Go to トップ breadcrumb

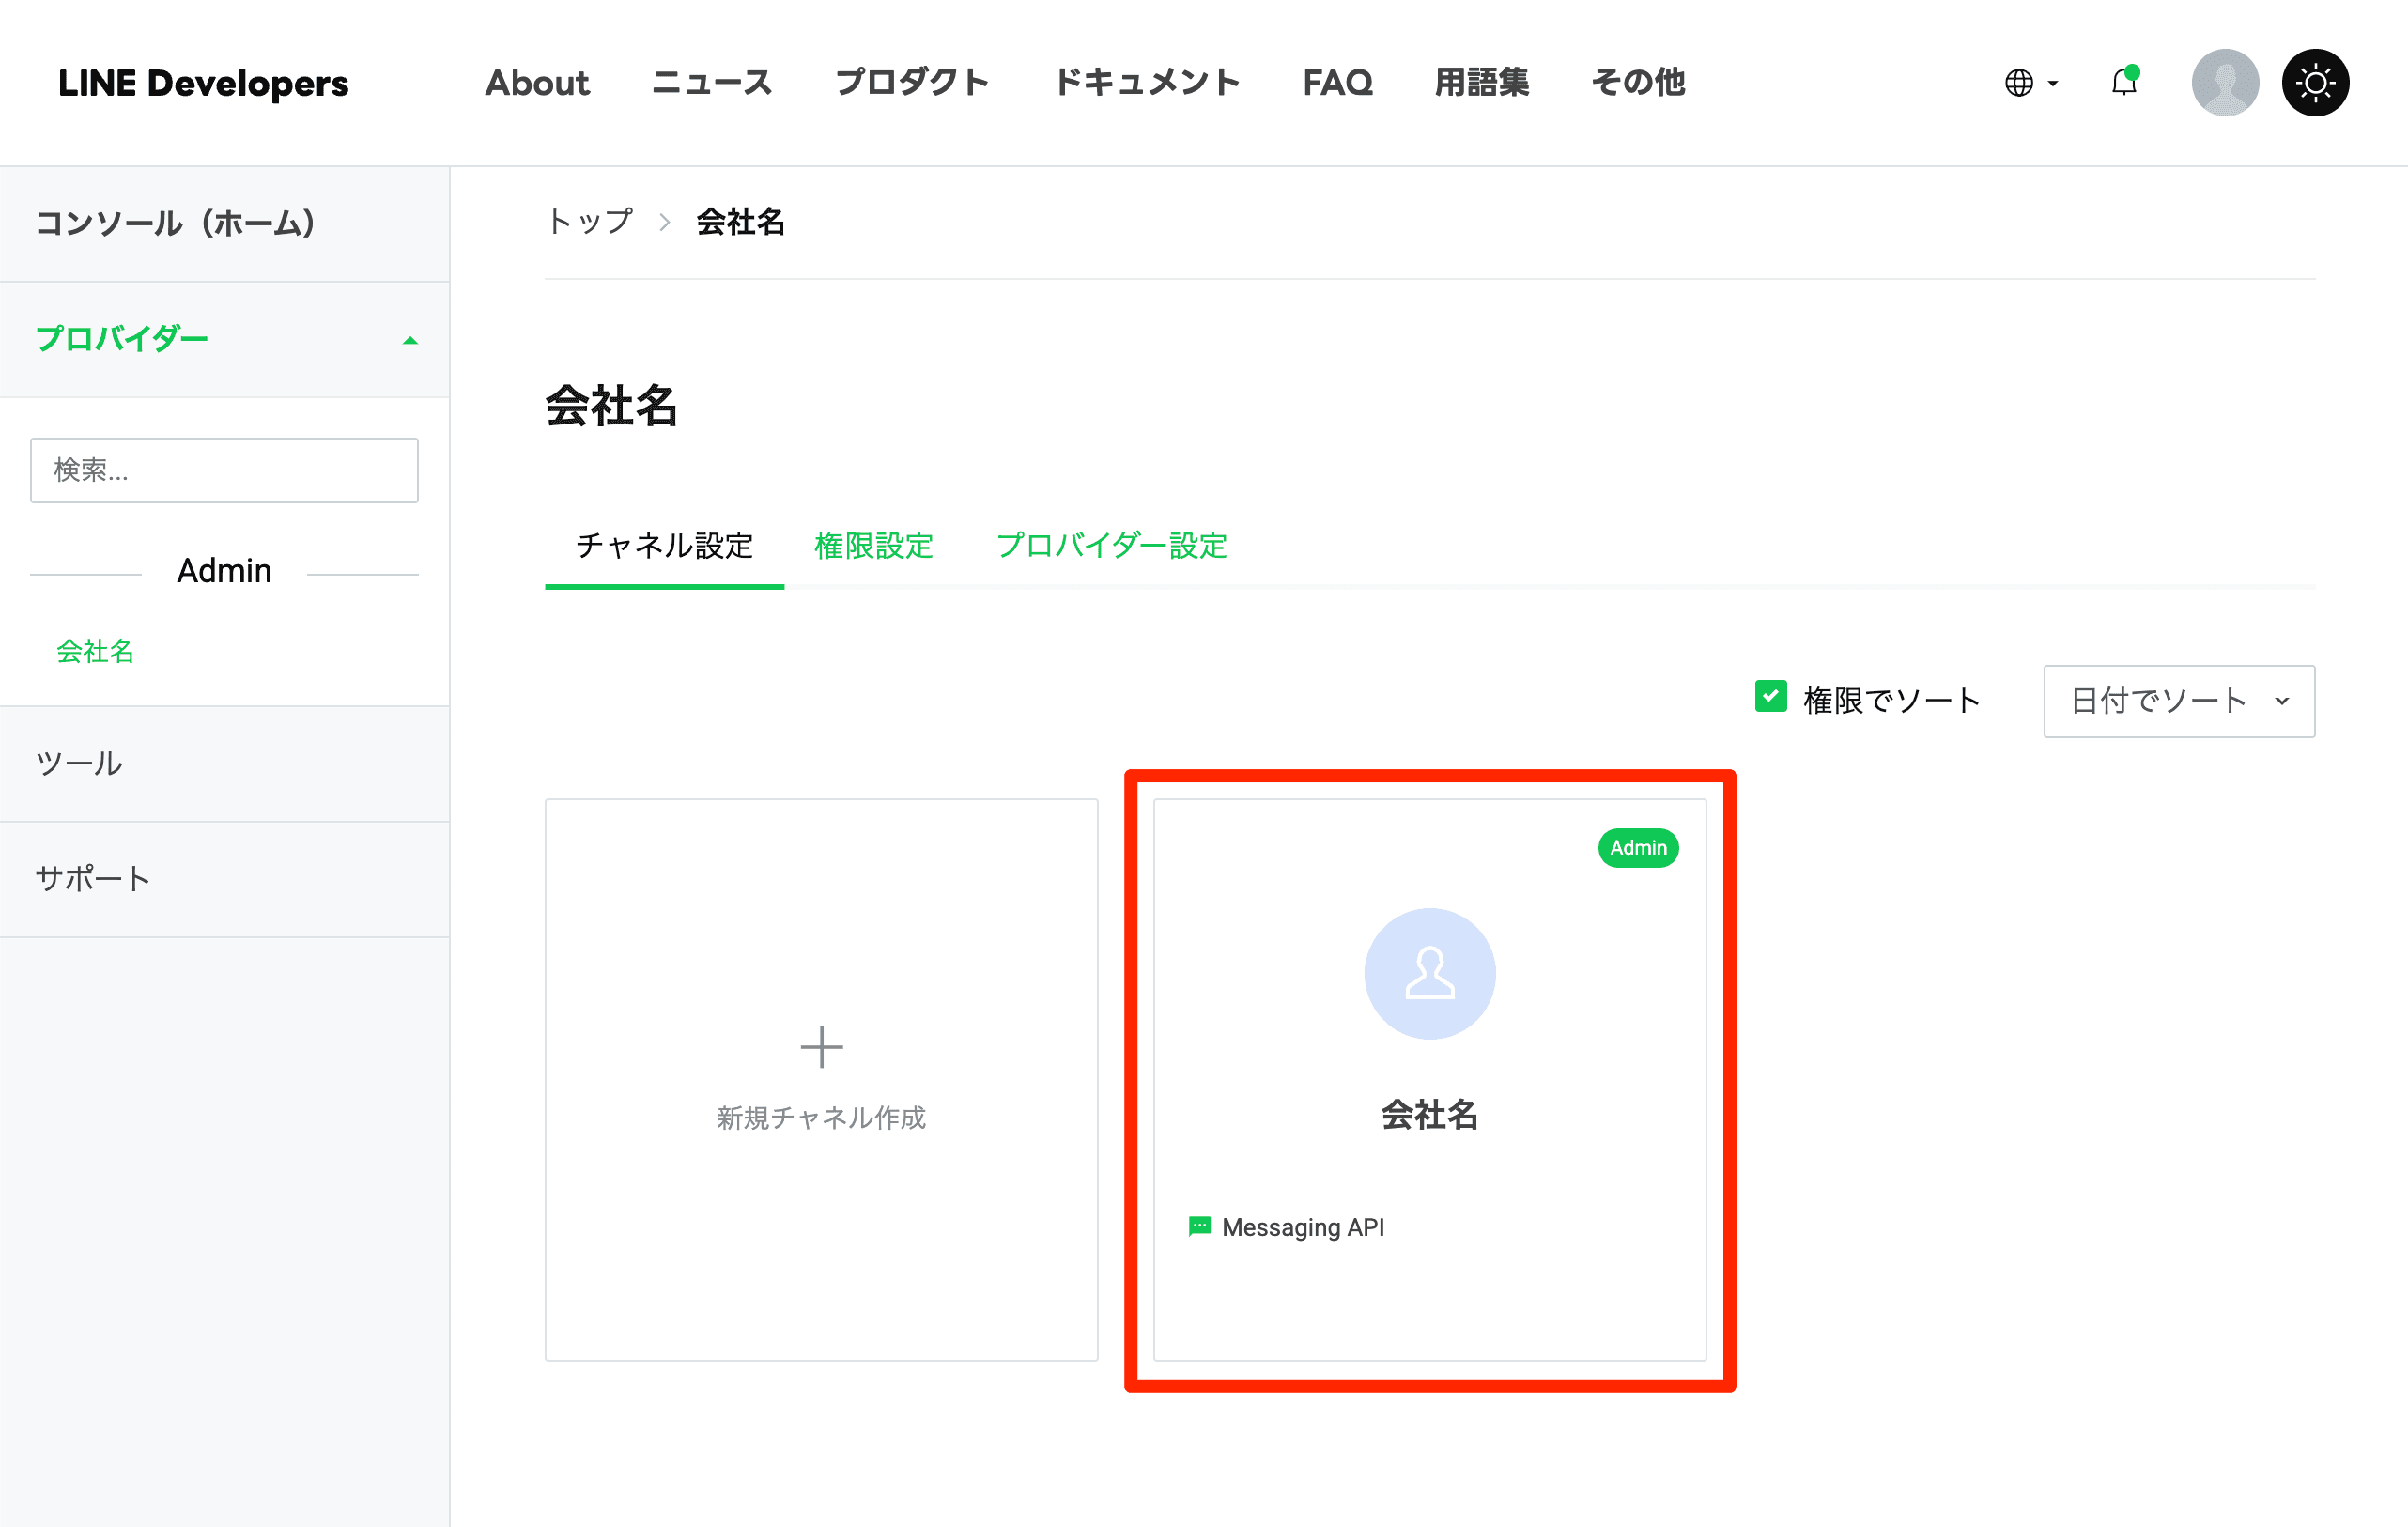590,221
